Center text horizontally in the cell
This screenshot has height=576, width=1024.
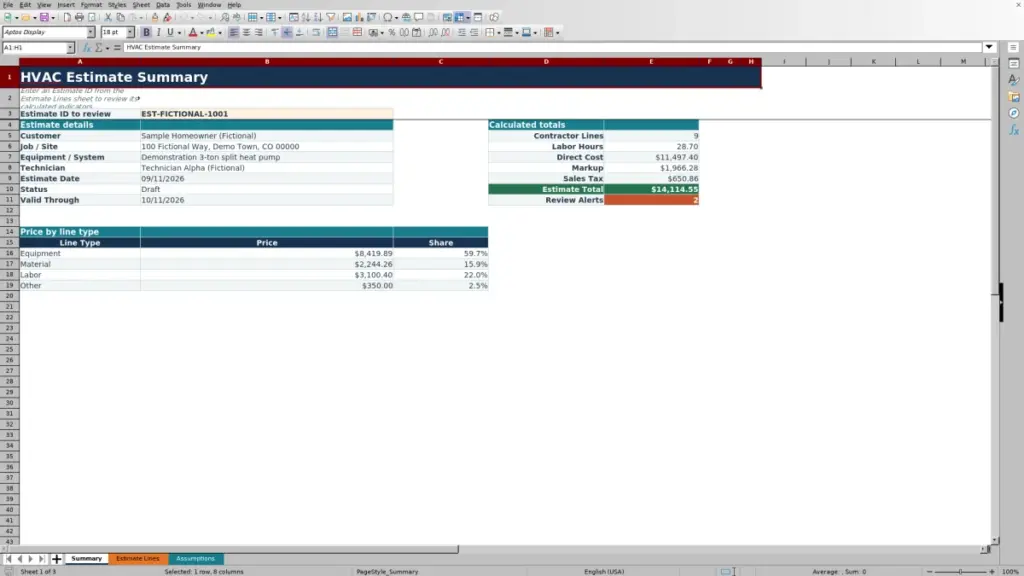coord(246,33)
